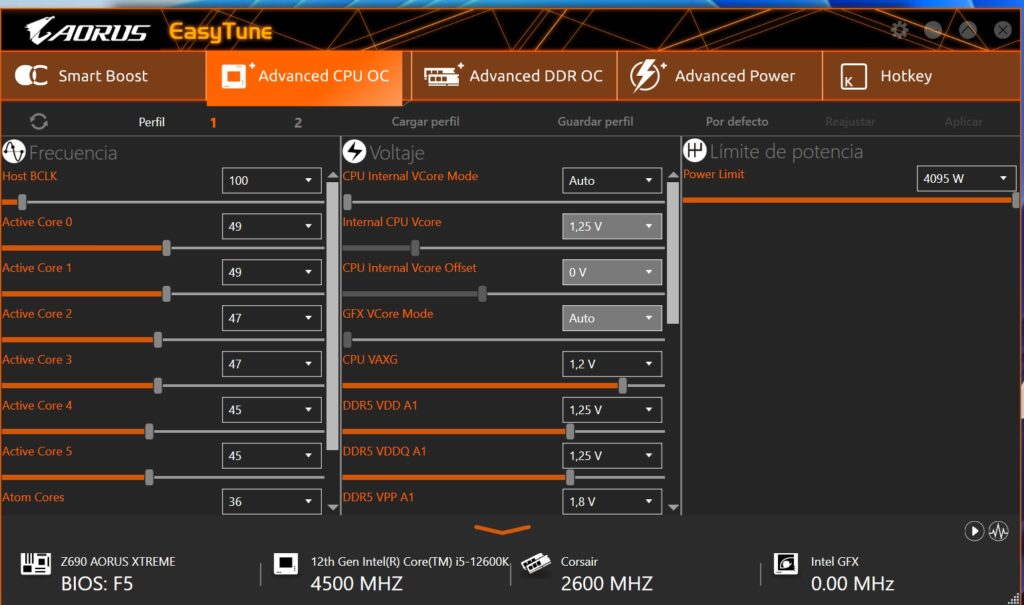Click the Power Limit slider handle
1024x605 pixels.
(x=1016, y=200)
